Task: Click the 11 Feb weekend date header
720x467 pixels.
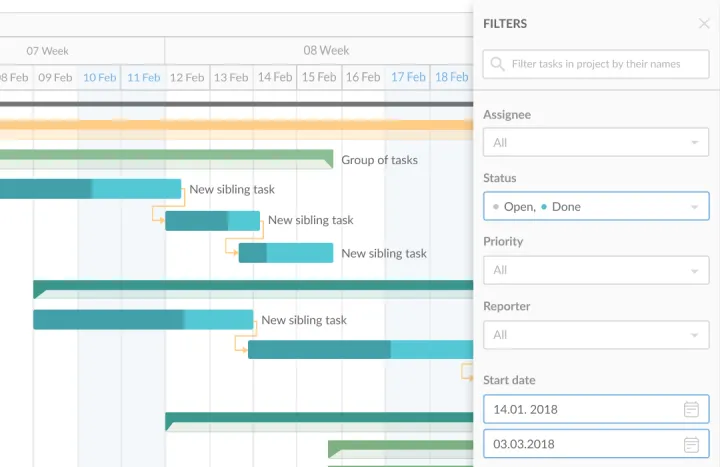Action: click(143, 77)
